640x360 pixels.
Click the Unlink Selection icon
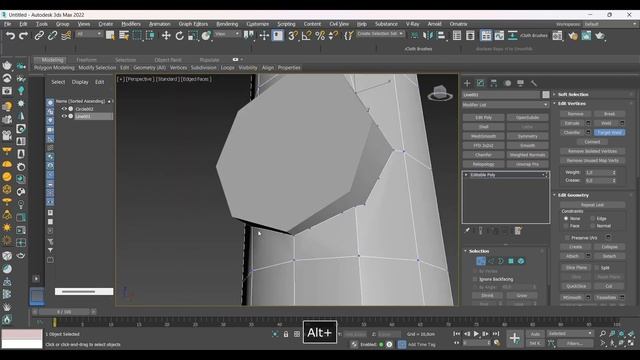52,36
